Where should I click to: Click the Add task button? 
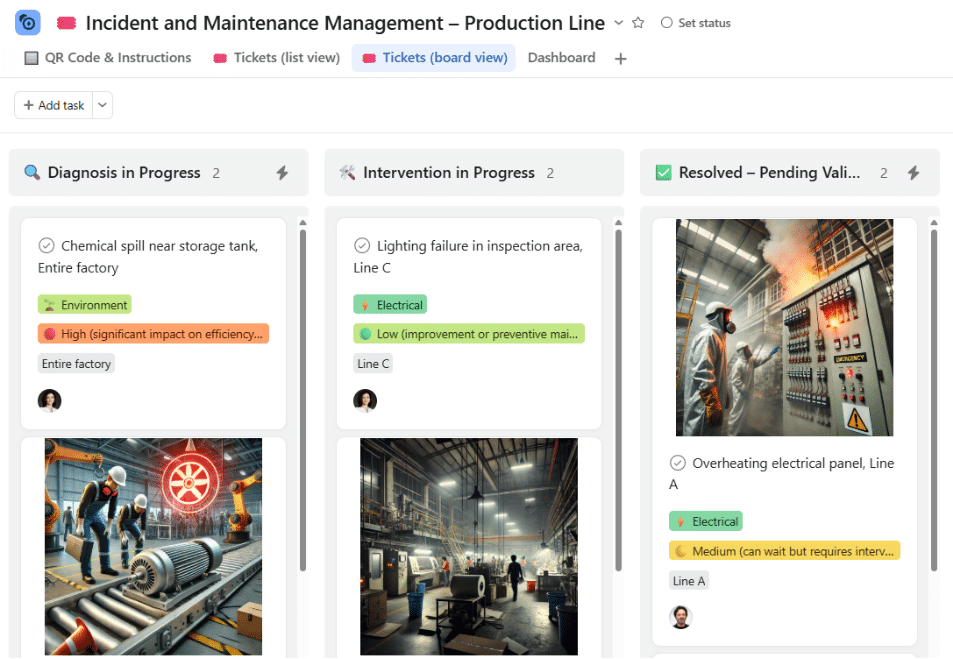53,105
